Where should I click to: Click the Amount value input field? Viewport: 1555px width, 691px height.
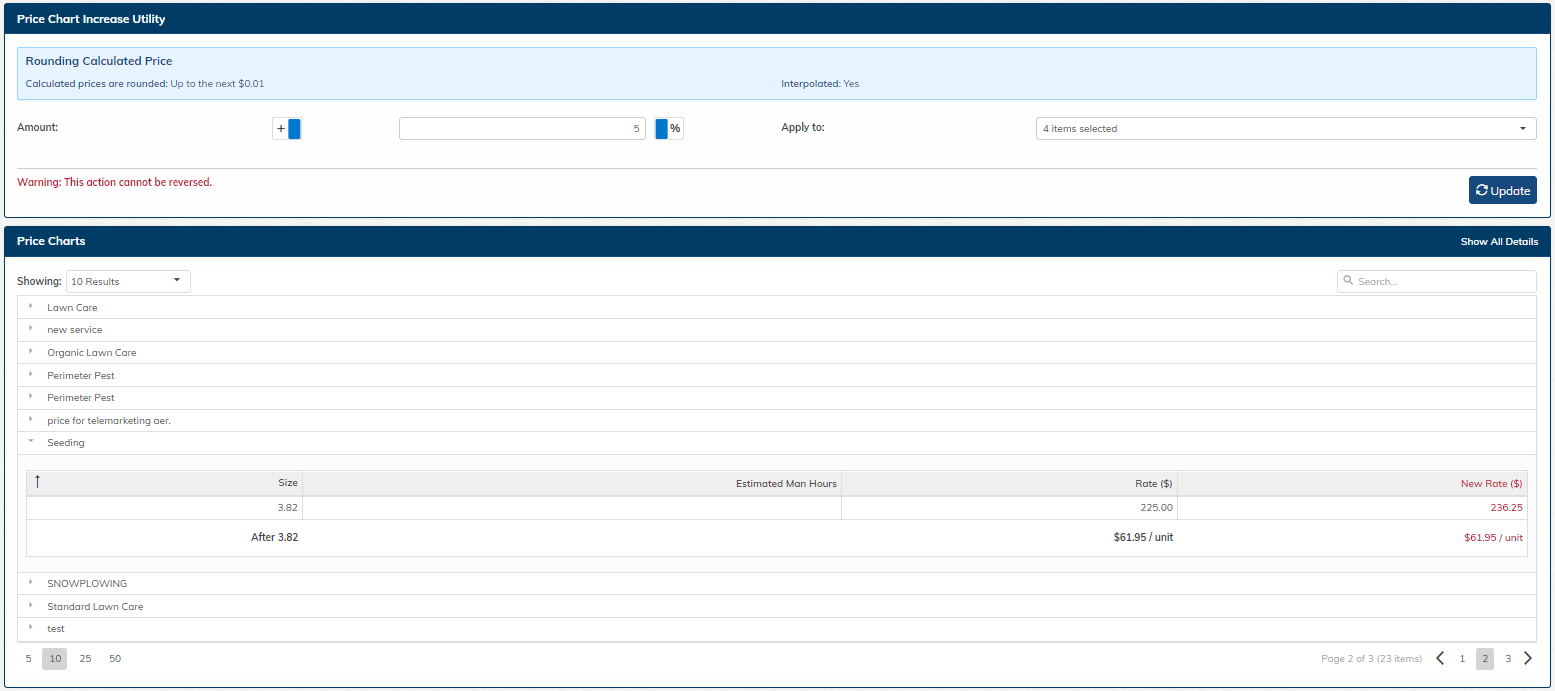(521, 129)
